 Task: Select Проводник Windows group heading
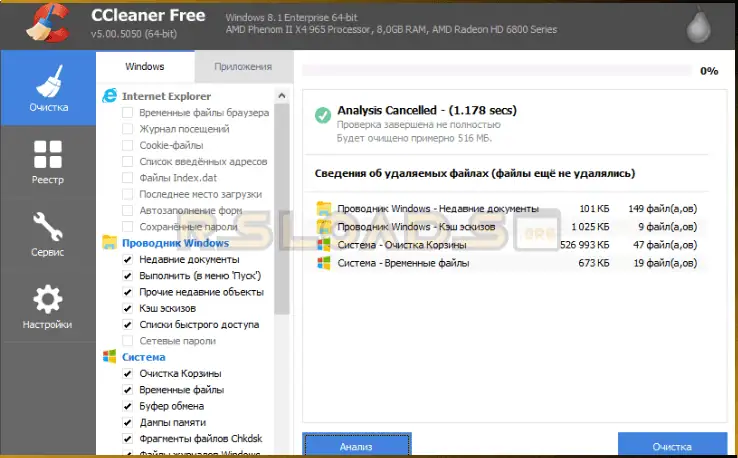[x=176, y=243]
